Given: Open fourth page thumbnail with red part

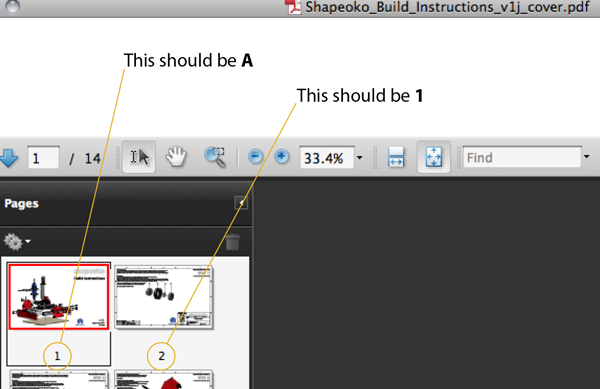Looking at the screenshot, I should click(164, 379).
